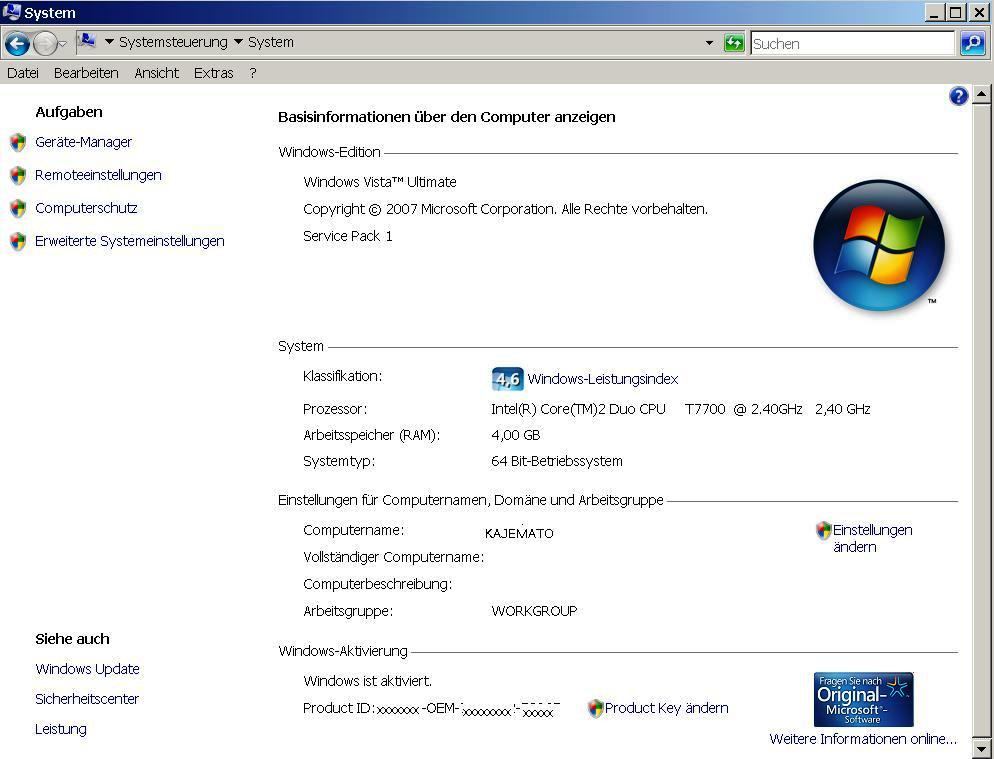Viewport: 994px width, 759px height.
Task: Click the computer name KAJEMATO
Action: pos(519,533)
